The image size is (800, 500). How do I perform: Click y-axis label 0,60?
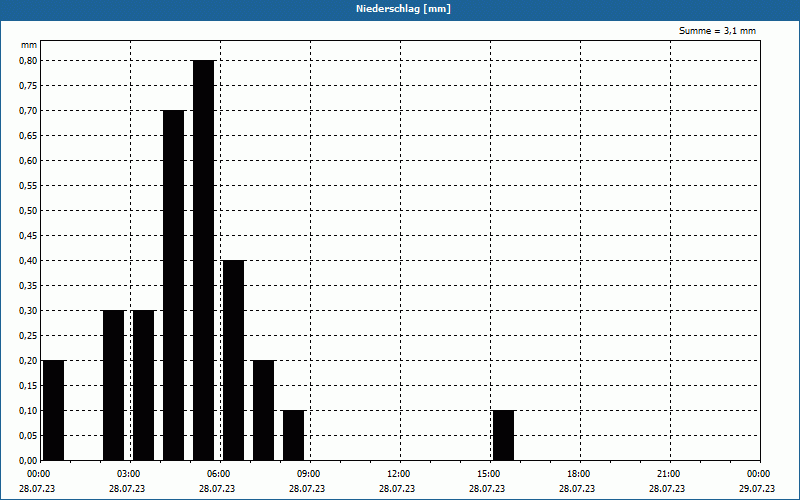(28, 161)
